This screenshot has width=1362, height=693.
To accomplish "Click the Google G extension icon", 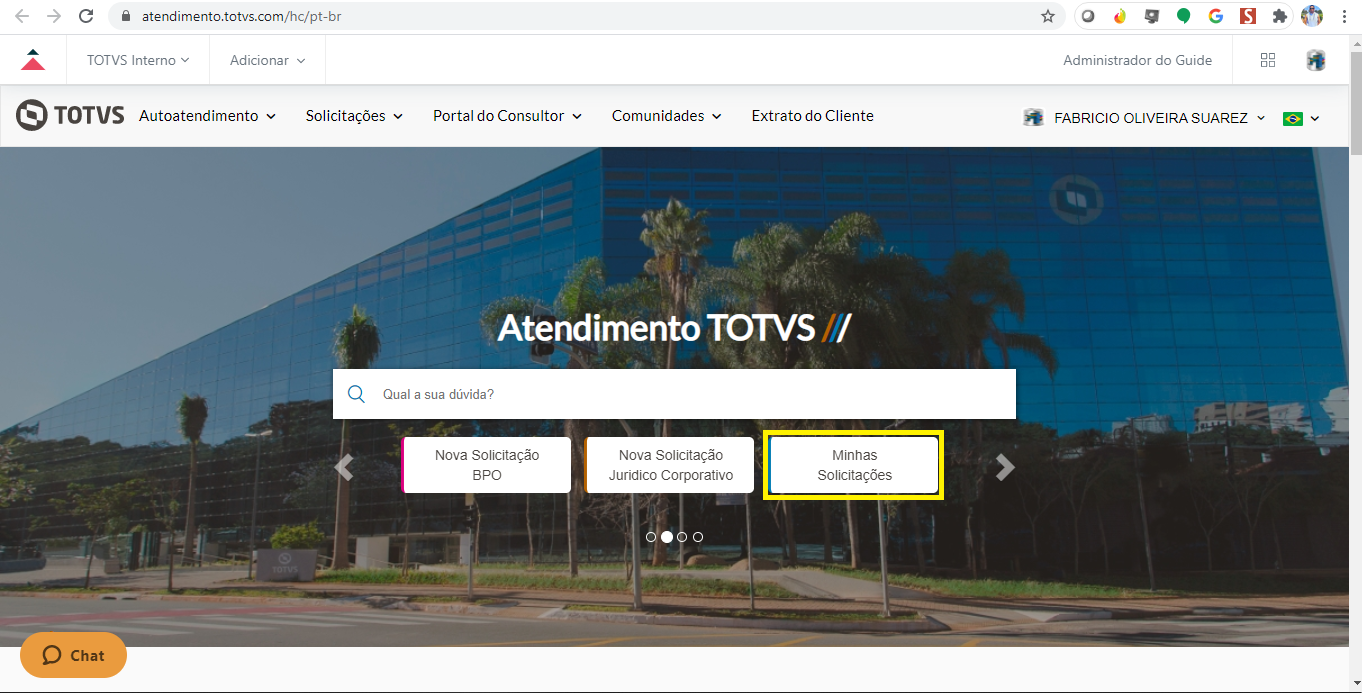I will point(1216,16).
